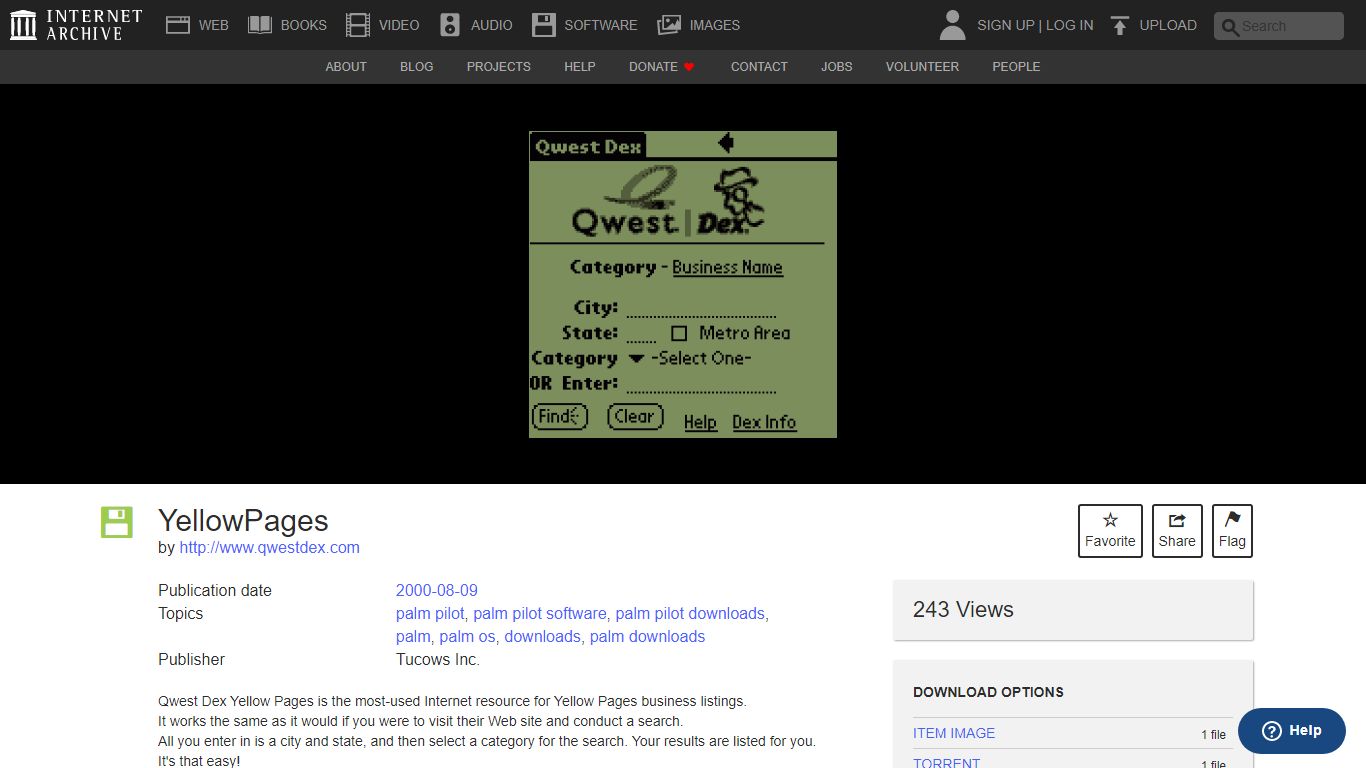Viewport: 1366px width, 768px height.
Task: Open the PEOPLE page
Action: [x=1016, y=67]
